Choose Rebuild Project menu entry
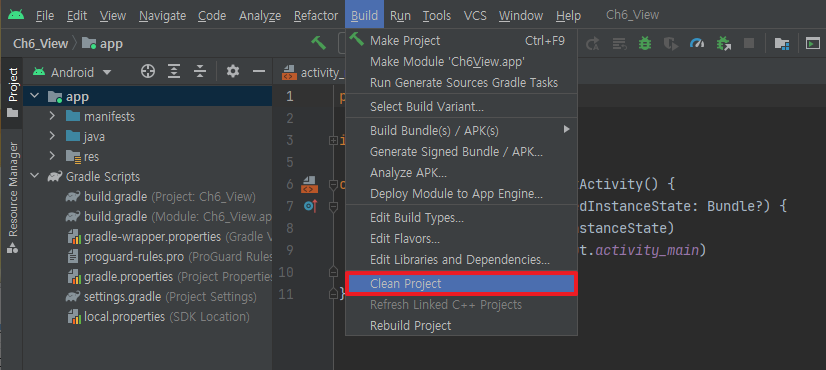The height and width of the screenshot is (370, 826). (x=461, y=326)
